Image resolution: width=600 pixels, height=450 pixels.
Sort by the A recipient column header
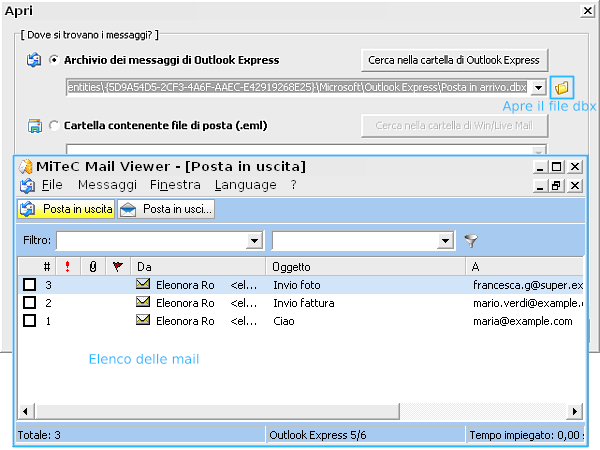click(x=525, y=266)
